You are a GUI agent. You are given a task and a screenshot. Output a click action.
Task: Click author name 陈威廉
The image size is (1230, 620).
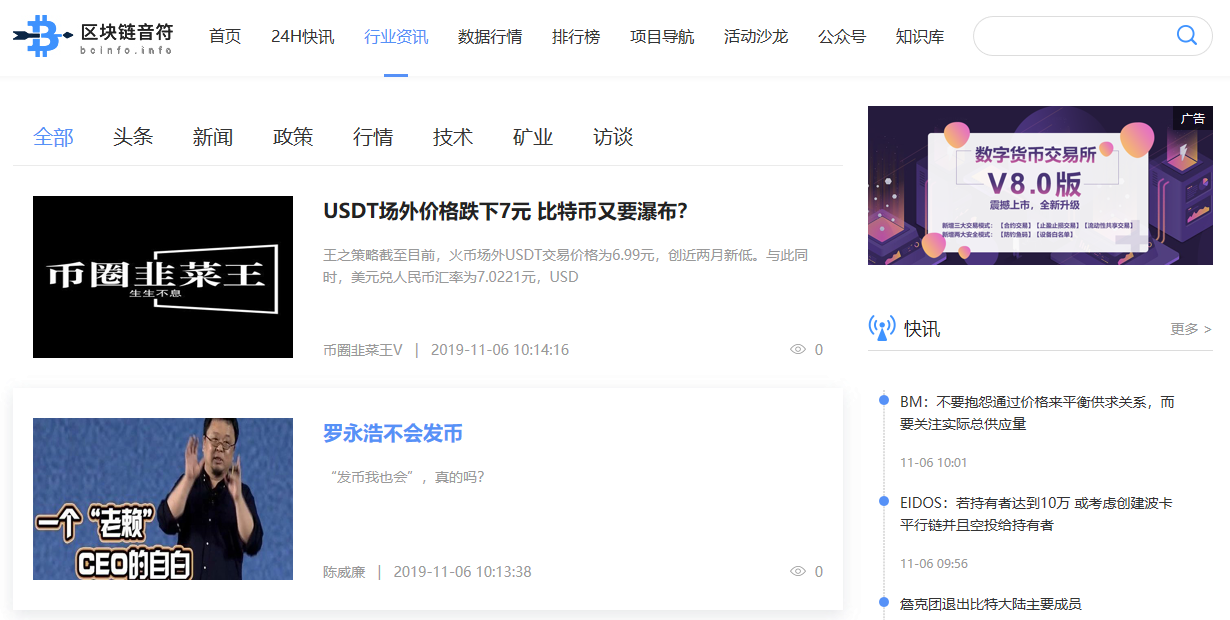click(344, 572)
